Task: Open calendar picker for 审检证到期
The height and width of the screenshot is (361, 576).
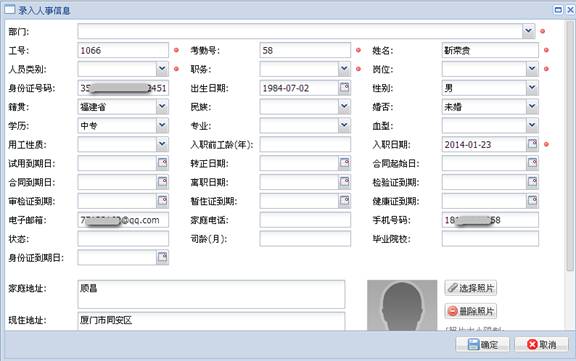Action: 162,201
